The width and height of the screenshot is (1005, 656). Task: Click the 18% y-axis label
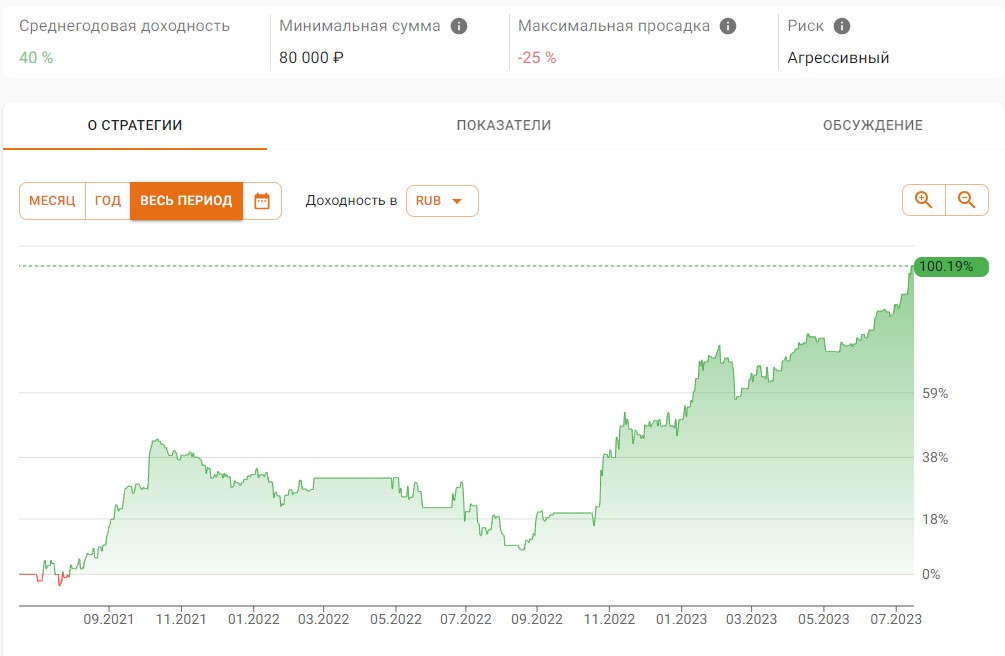pyautogui.click(x=935, y=520)
